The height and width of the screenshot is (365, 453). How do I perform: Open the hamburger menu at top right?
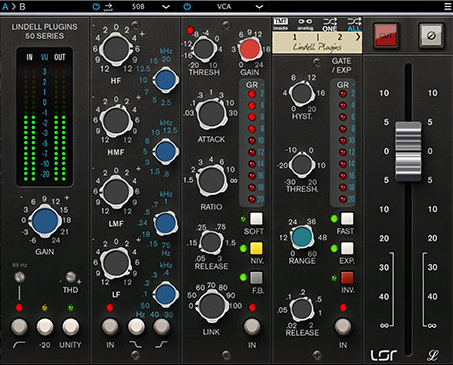pyautogui.click(x=448, y=6)
